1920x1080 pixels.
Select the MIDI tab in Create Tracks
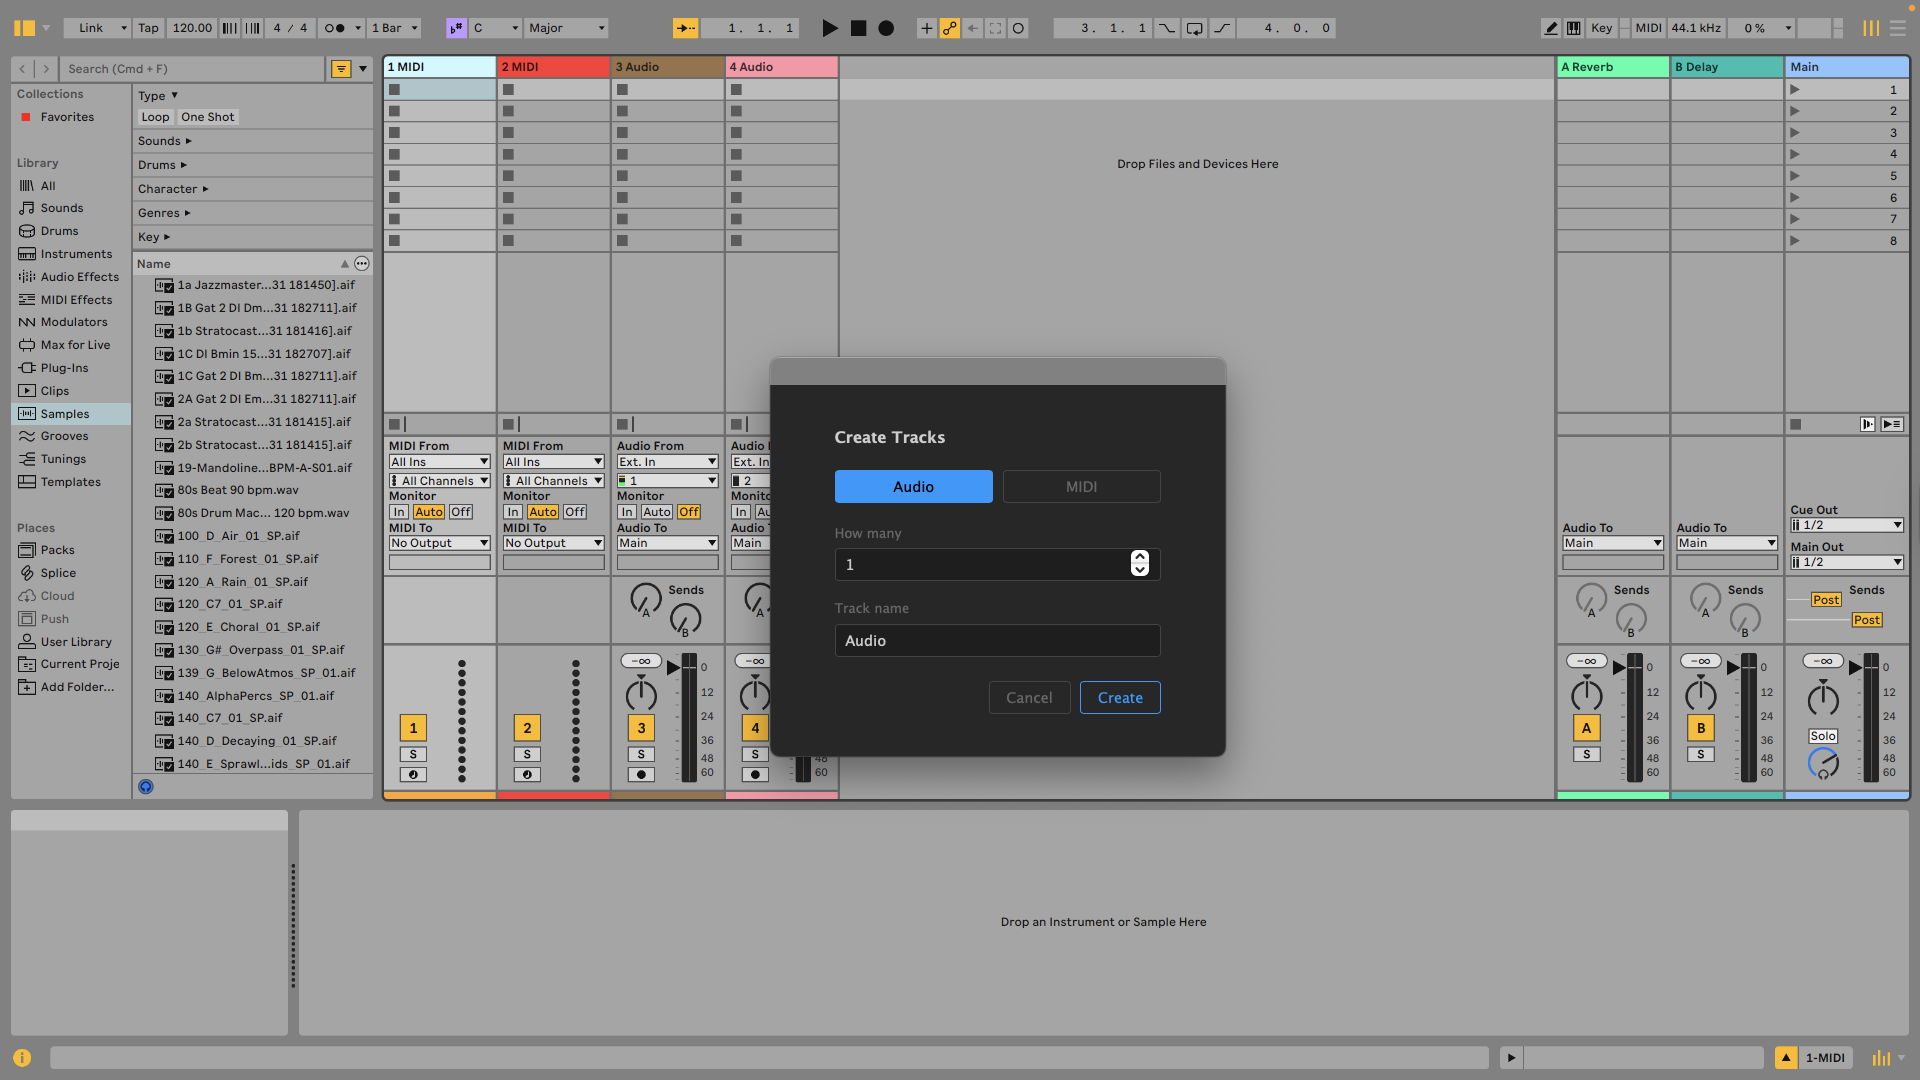pyautogui.click(x=1081, y=487)
